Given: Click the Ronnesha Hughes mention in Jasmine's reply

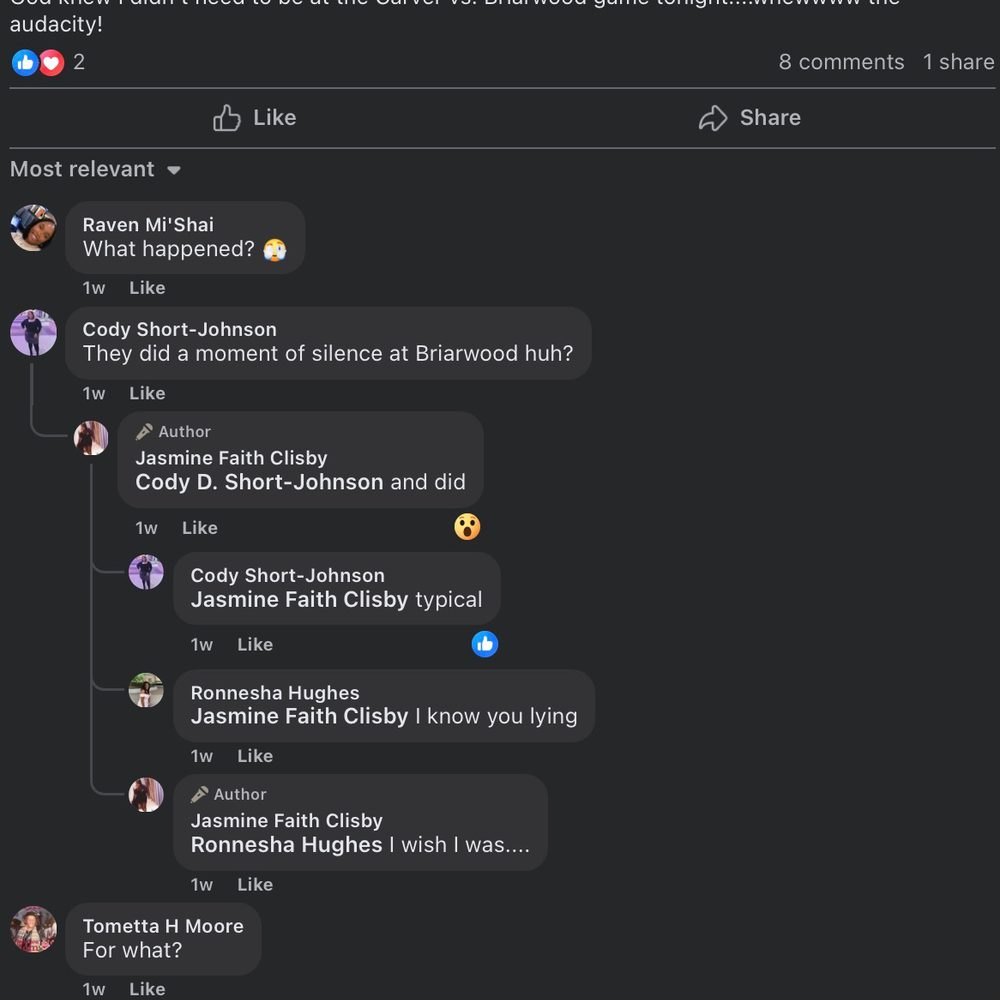Looking at the screenshot, I should point(287,845).
